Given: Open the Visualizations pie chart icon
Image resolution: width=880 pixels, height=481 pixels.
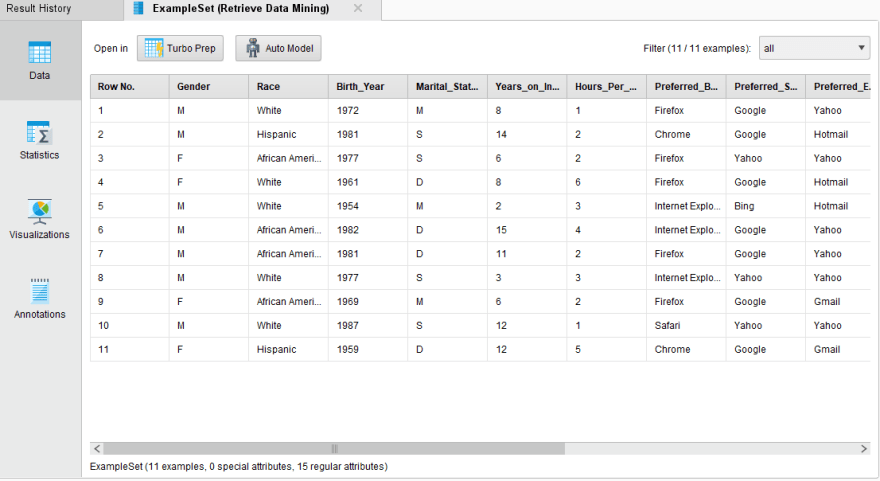Looking at the screenshot, I should (39, 212).
